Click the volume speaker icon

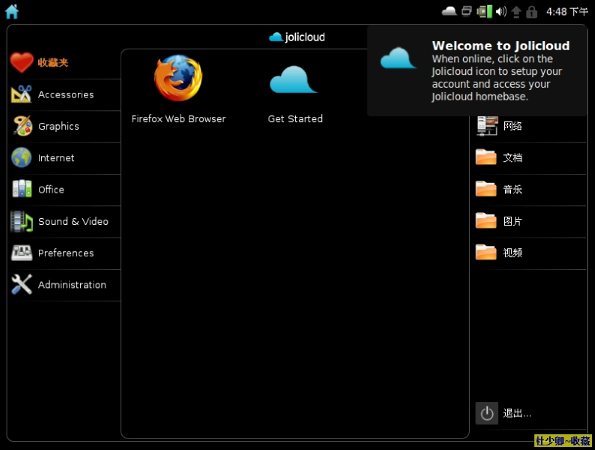click(501, 11)
